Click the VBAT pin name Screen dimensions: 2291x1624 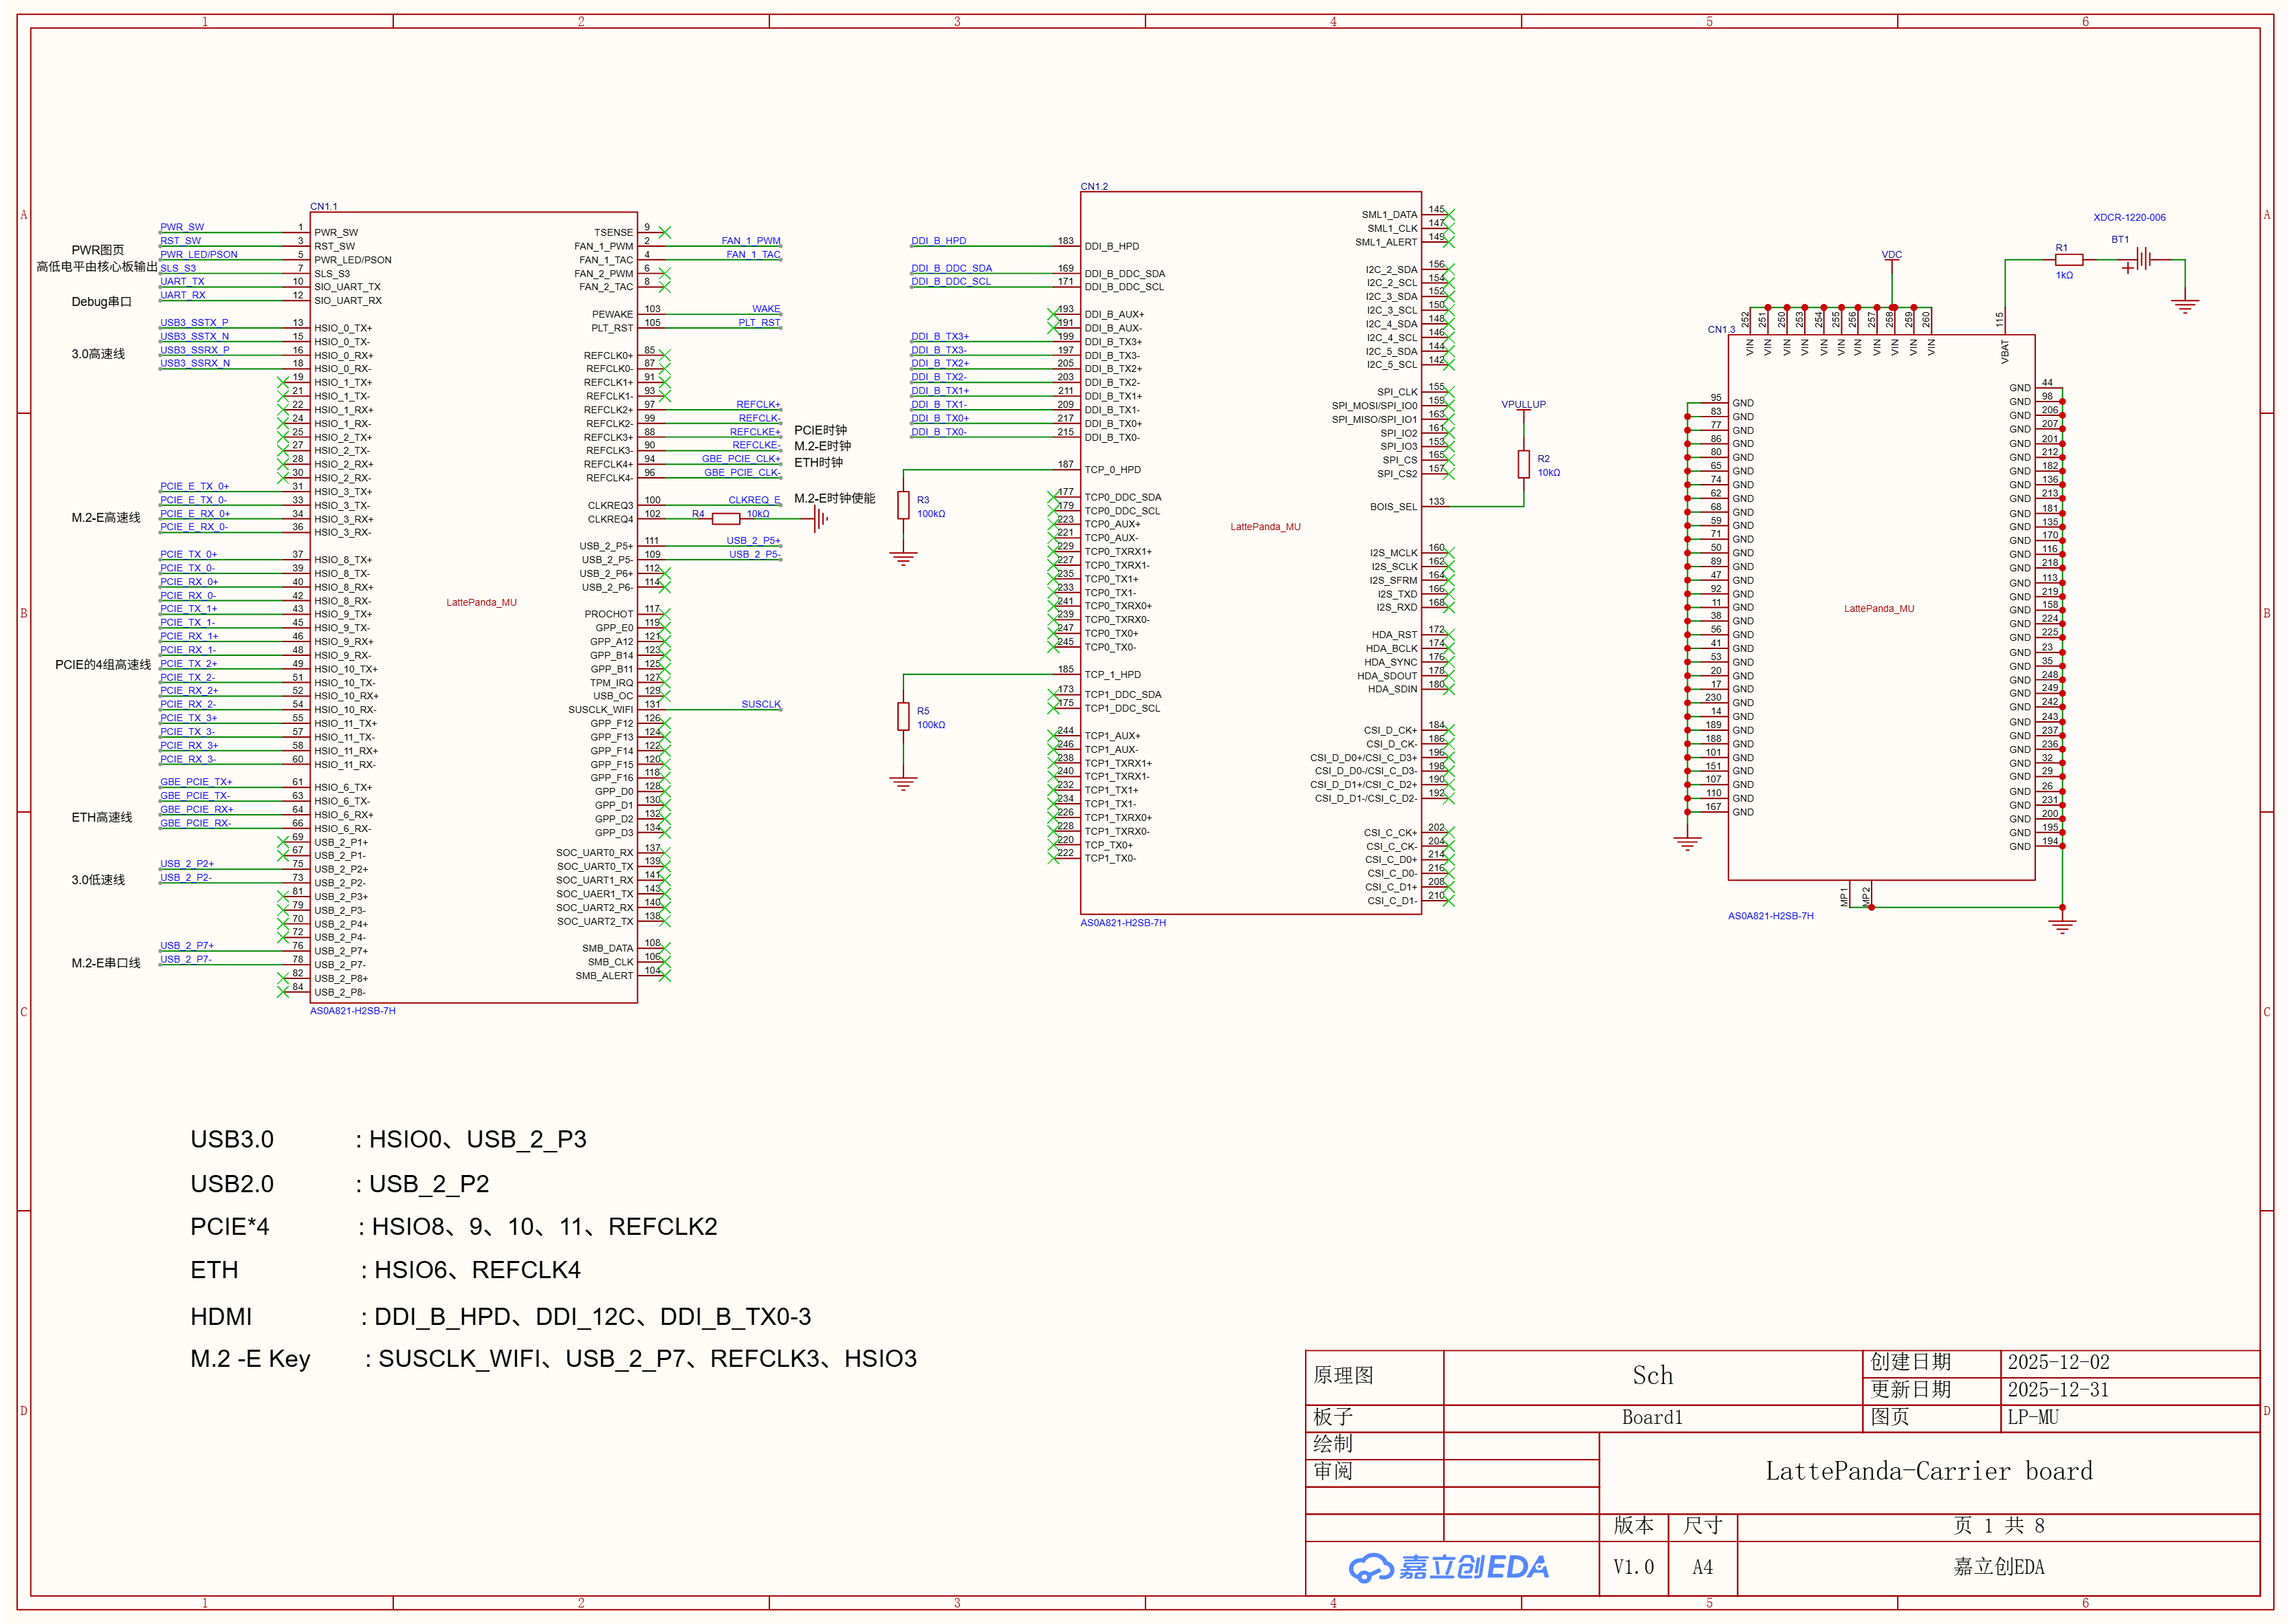[x=2004, y=351]
